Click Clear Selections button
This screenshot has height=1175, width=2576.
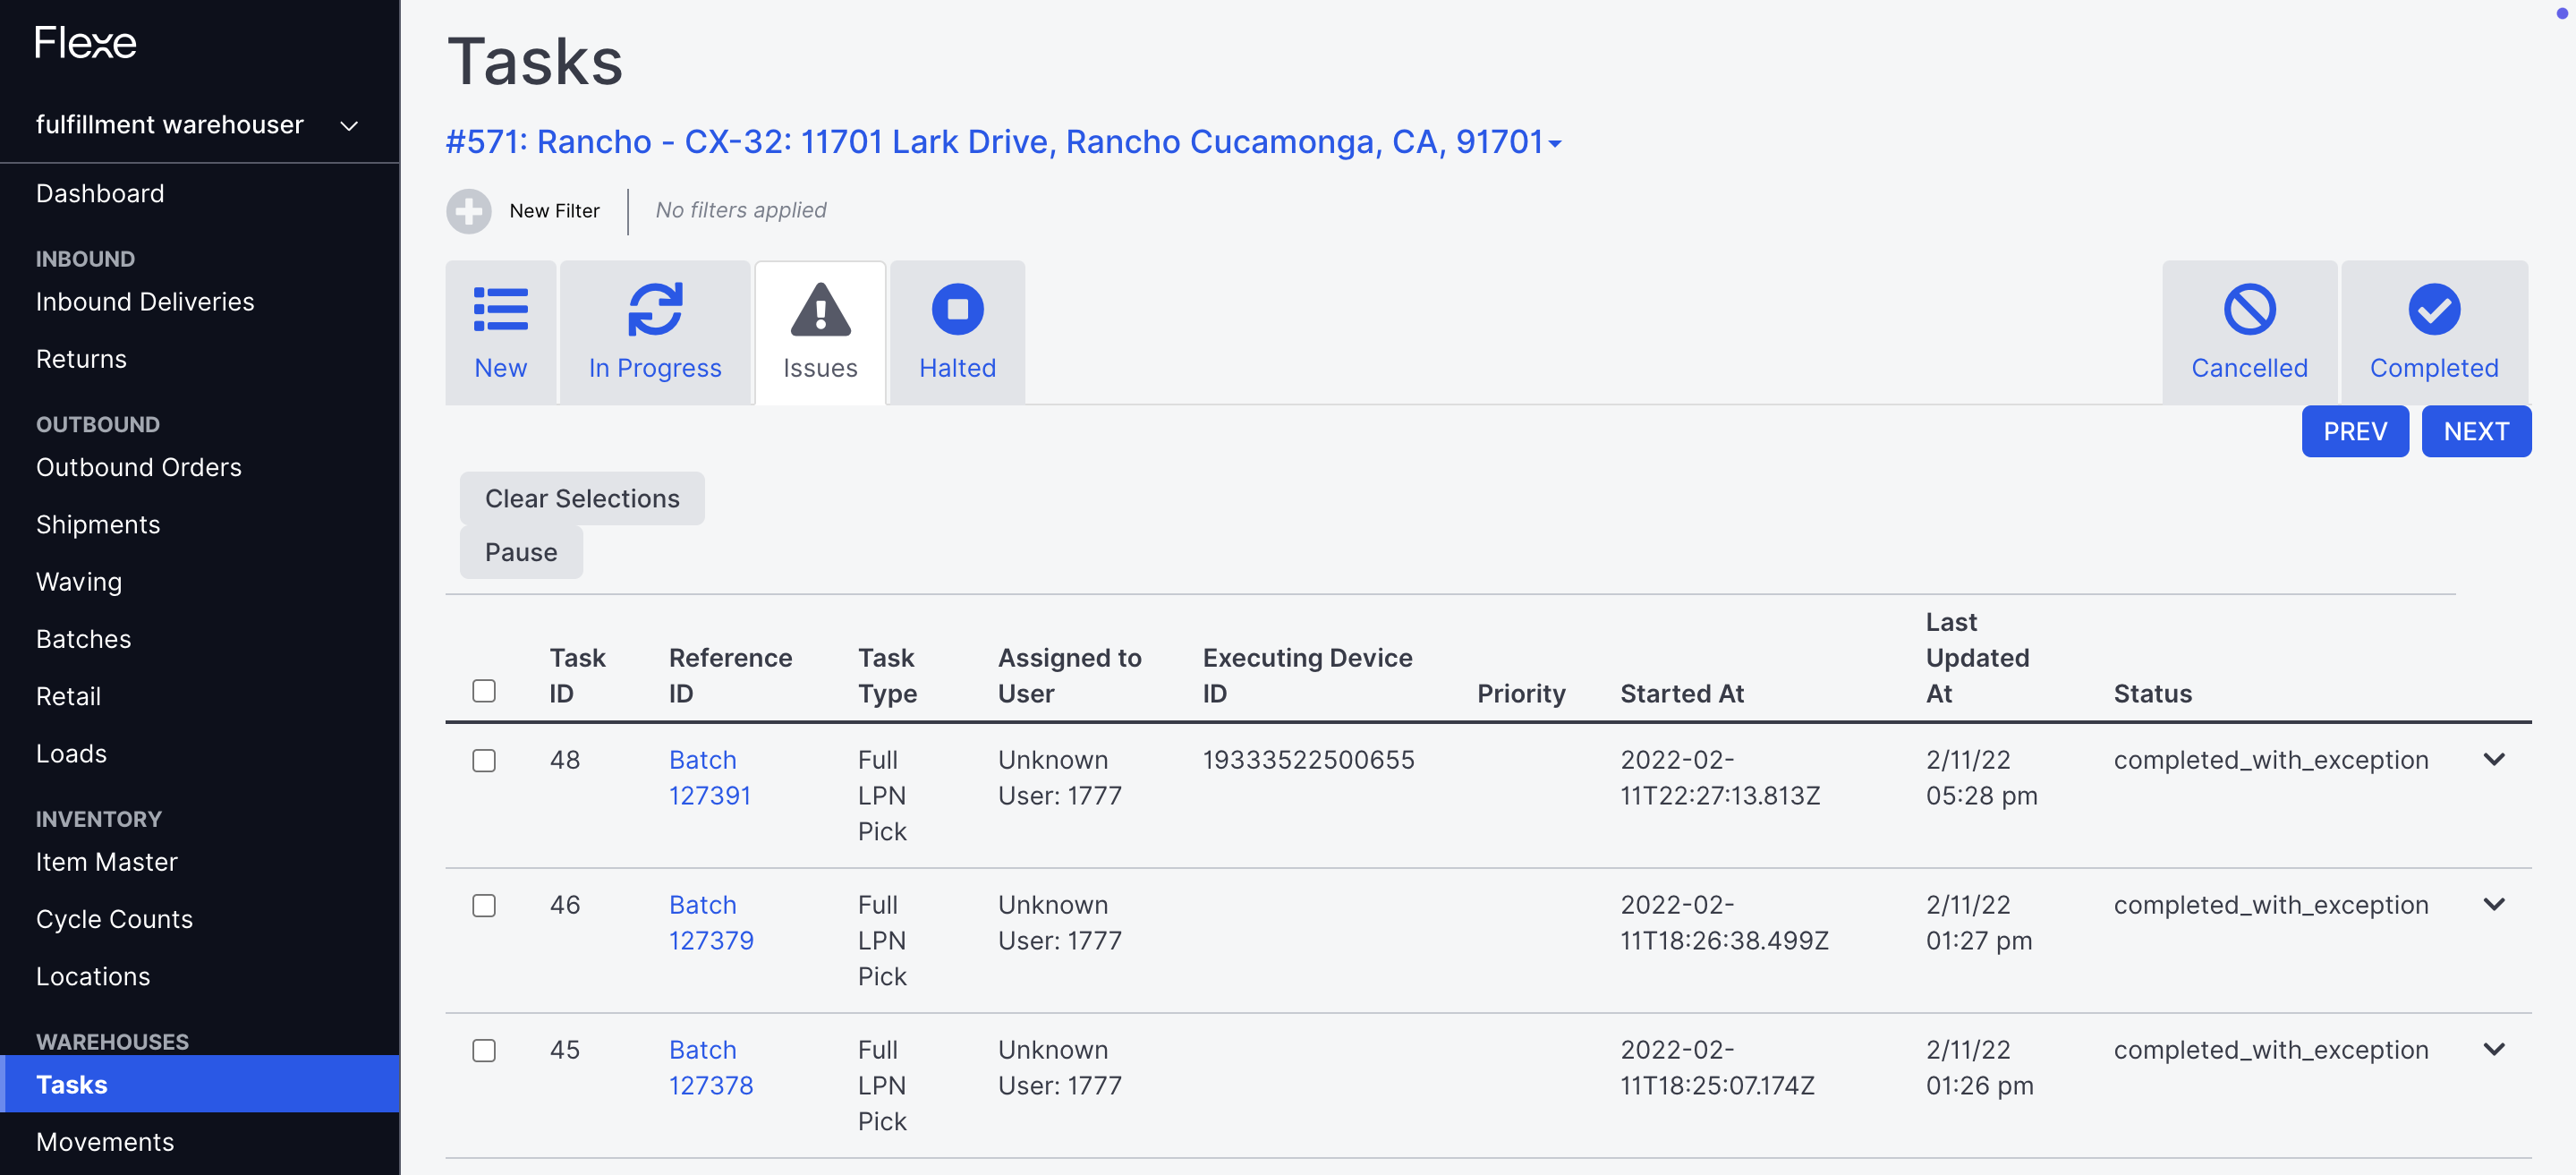[582, 499]
